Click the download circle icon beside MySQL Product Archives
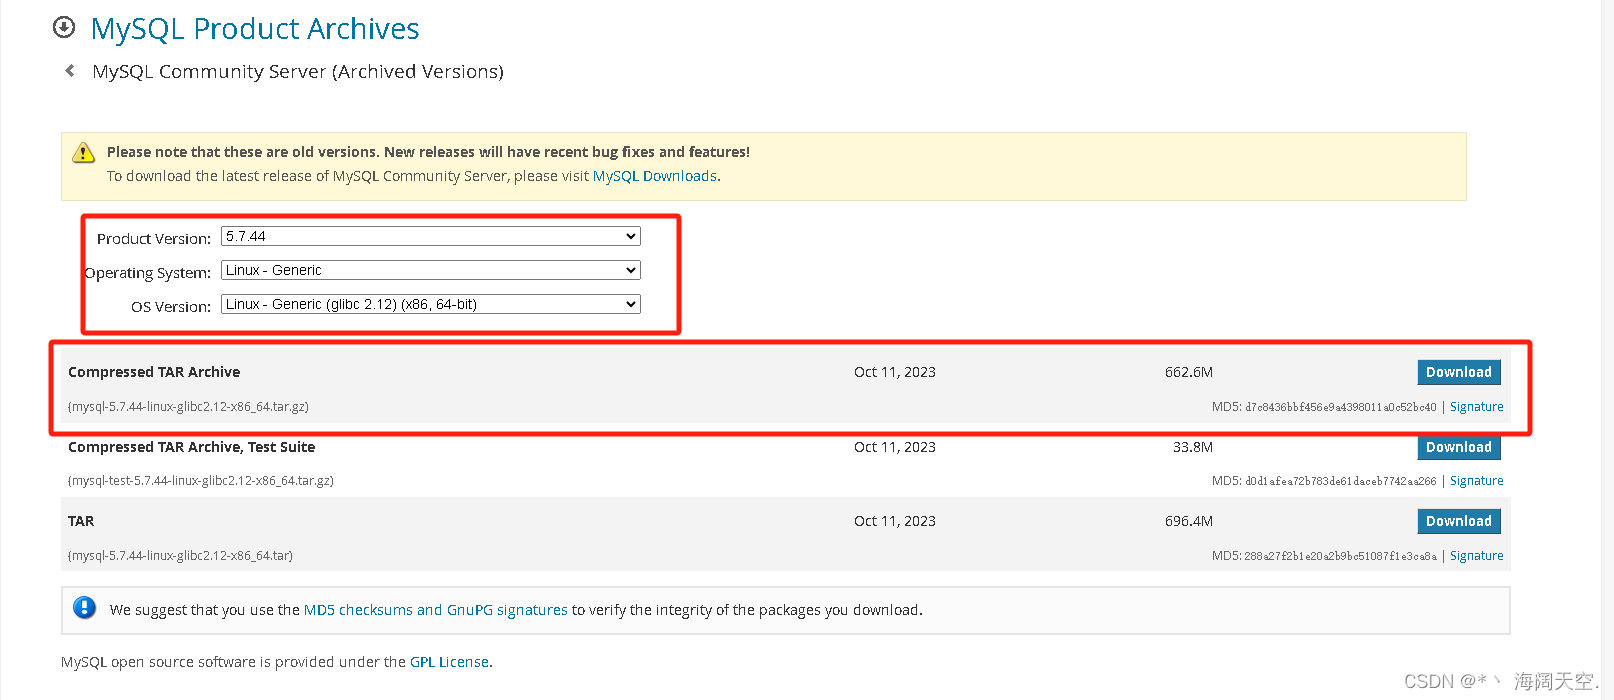This screenshot has width=1614, height=700. (x=64, y=28)
